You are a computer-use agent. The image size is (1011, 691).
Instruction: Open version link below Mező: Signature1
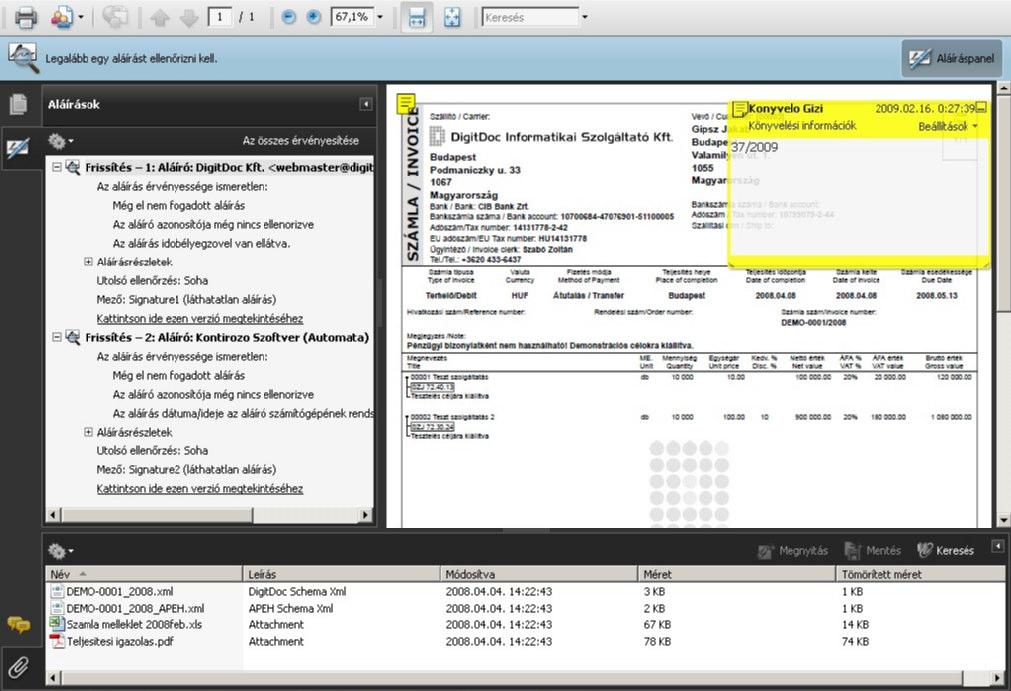click(x=200, y=318)
